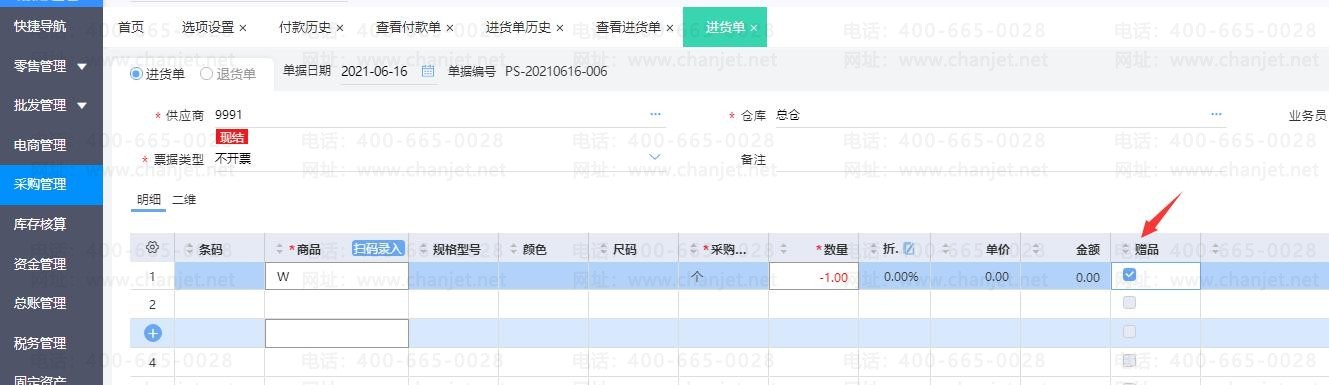Click the 扫码录入 button

(x=378, y=248)
